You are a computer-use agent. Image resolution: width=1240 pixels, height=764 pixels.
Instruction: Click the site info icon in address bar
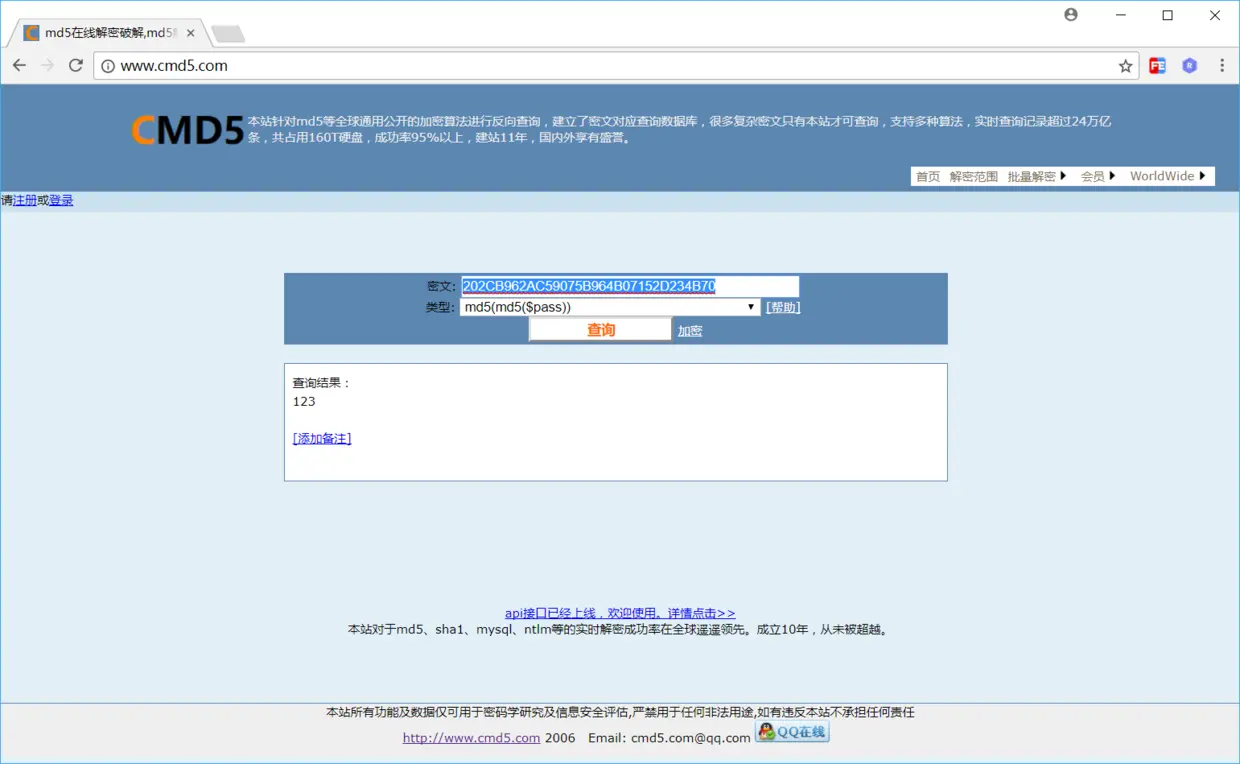[x=108, y=66]
